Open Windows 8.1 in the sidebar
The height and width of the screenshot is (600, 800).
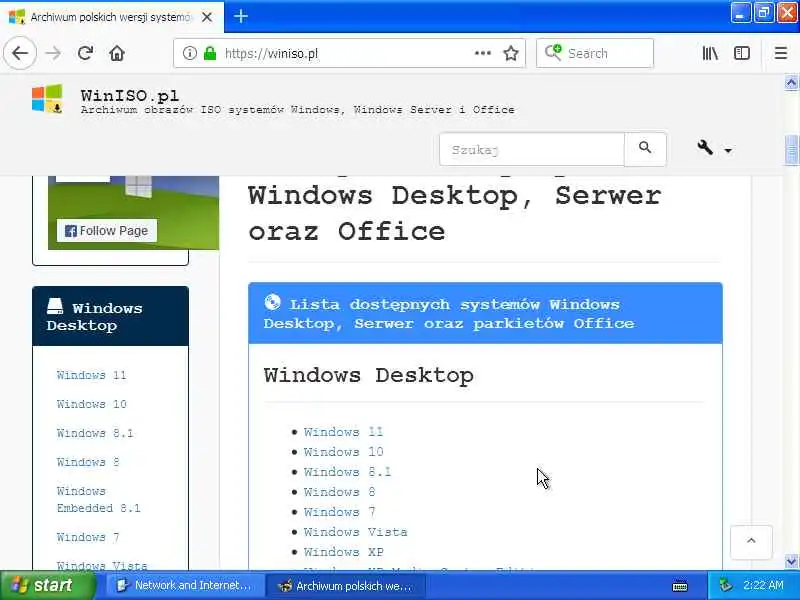point(95,433)
